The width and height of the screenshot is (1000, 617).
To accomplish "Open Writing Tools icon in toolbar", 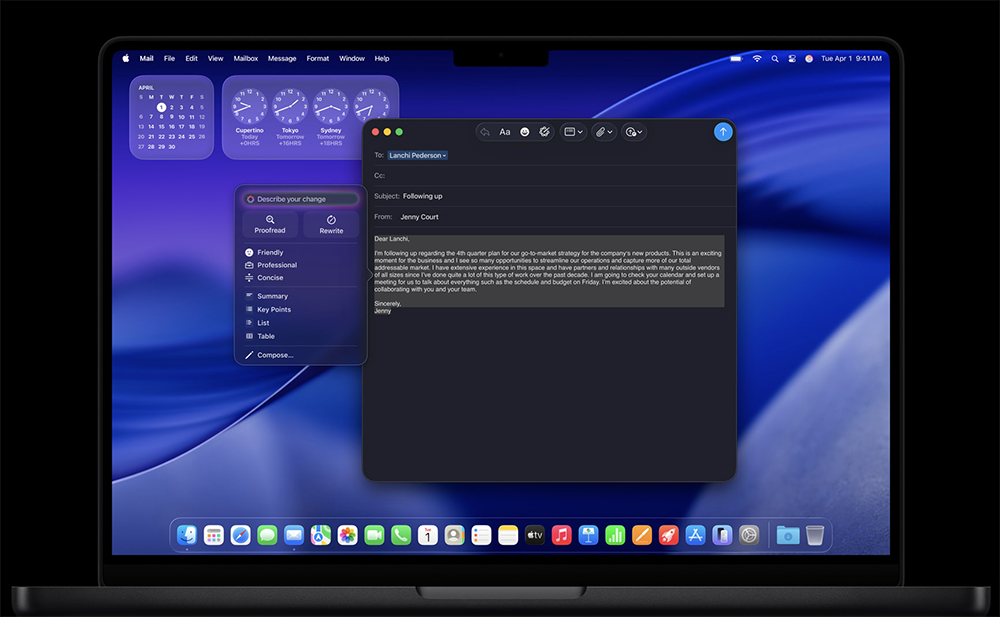I will tap(545, 132).
